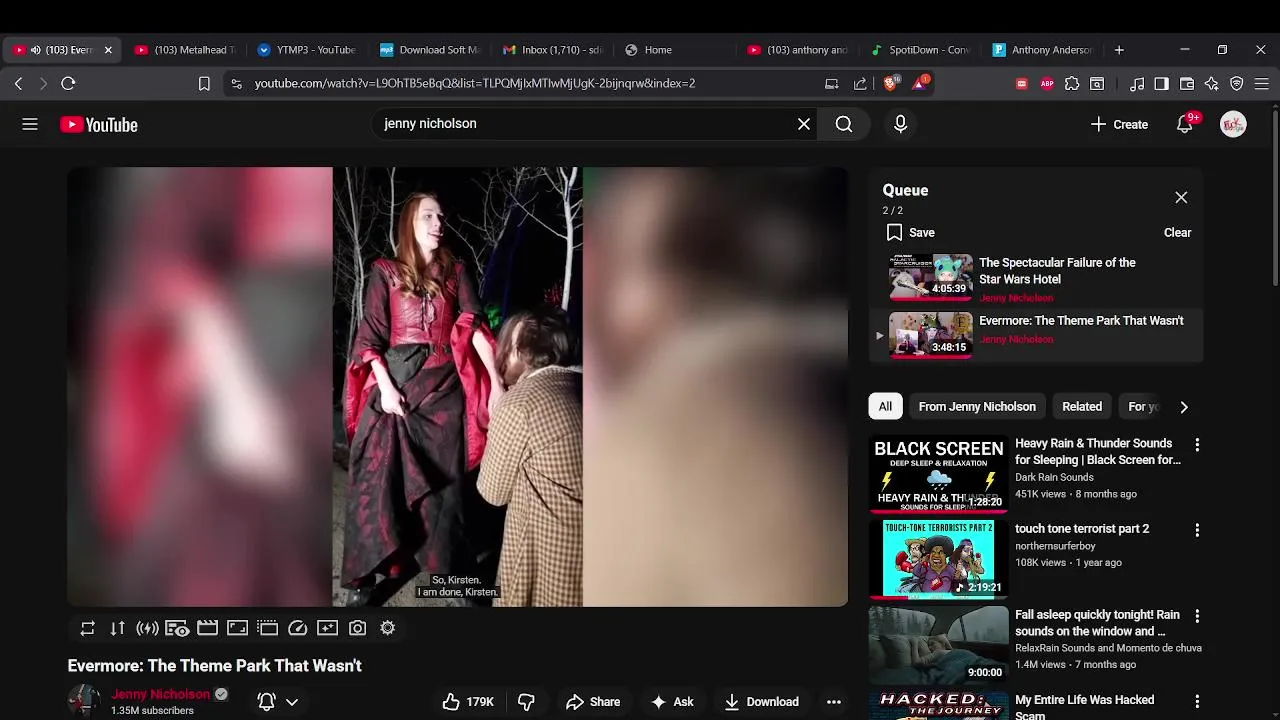Click the video filters sparkle icon

[327, 628]
